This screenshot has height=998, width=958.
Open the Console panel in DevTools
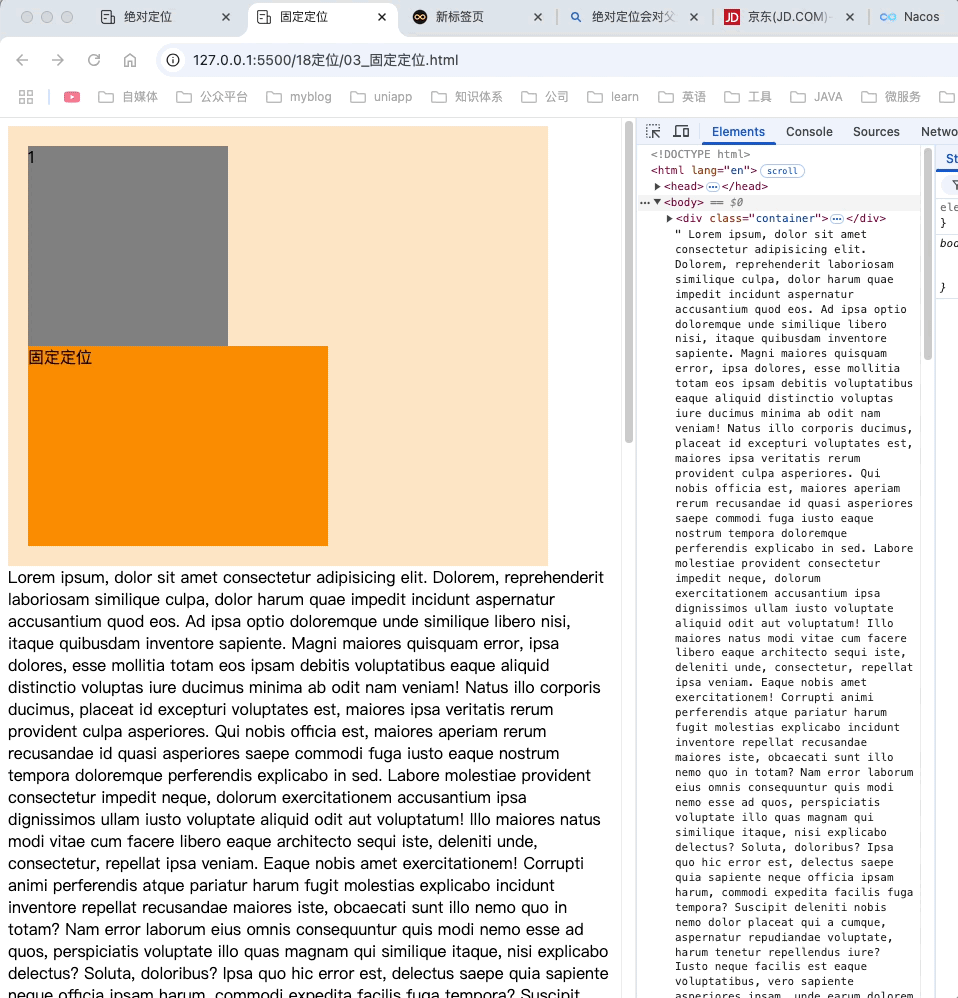click(809, 132)
